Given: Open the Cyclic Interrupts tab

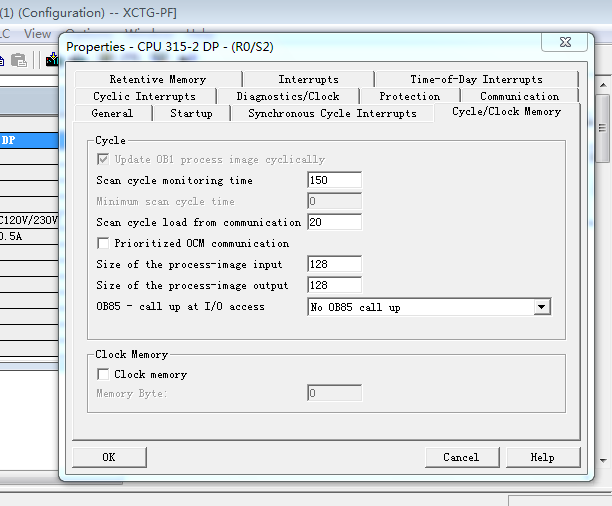Looking at the screenshot, I should (x=145, y=96).
